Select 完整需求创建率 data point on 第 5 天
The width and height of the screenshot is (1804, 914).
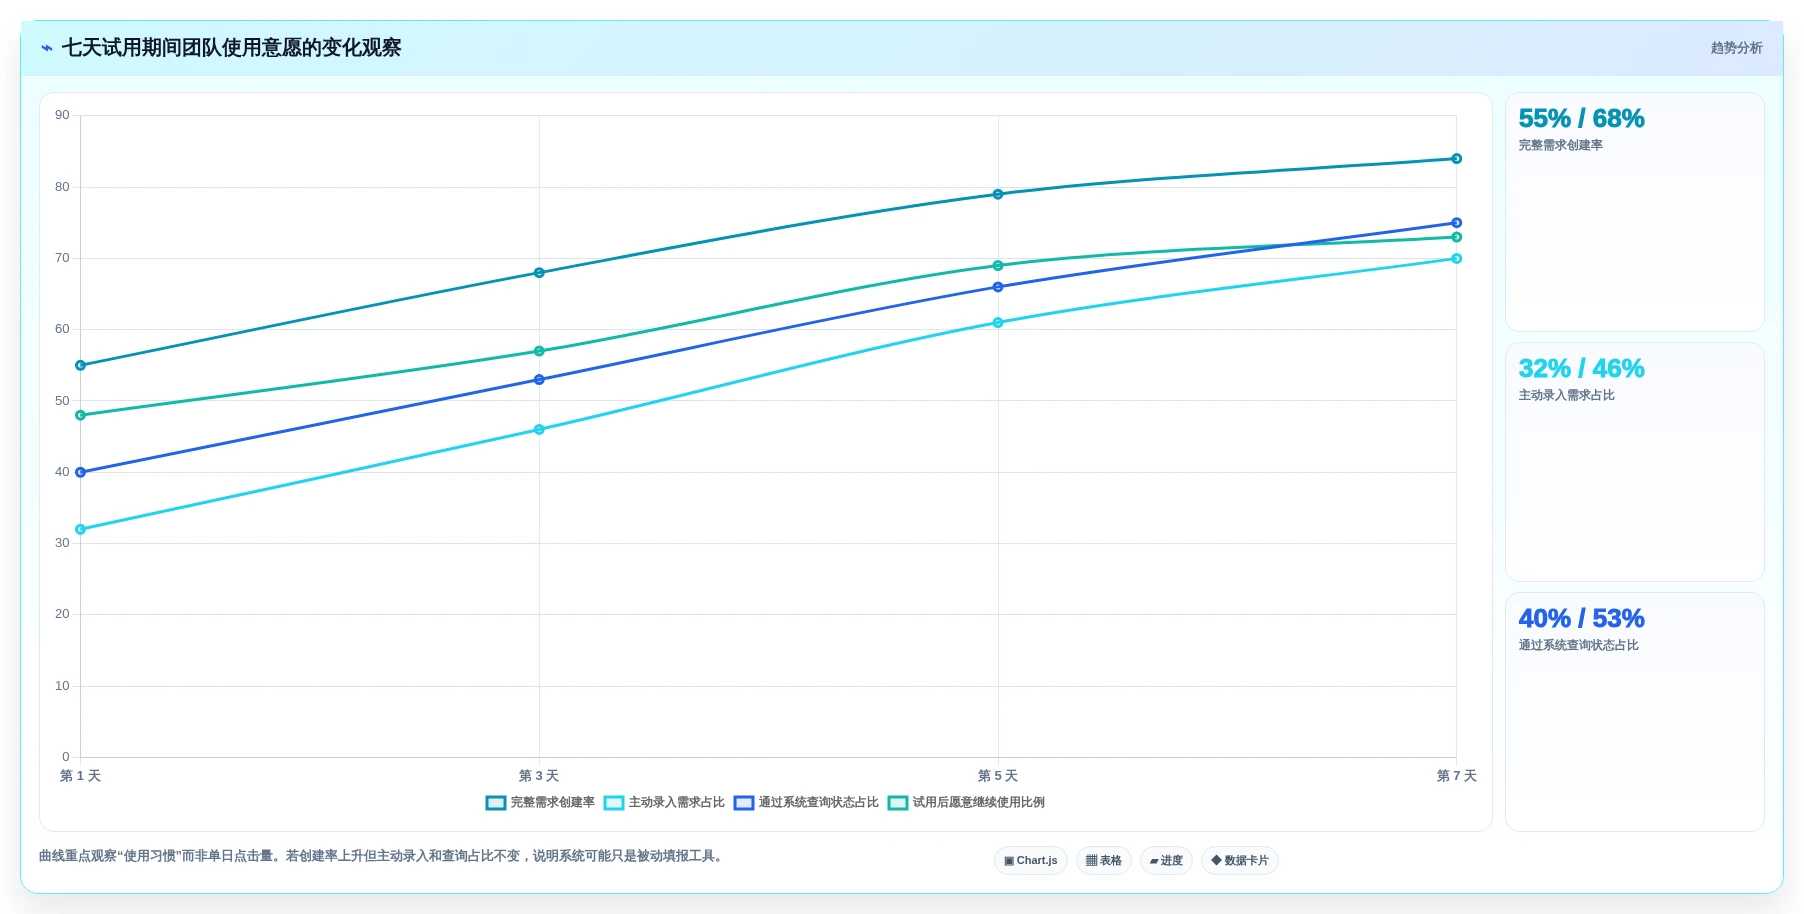tap(998, 194)
